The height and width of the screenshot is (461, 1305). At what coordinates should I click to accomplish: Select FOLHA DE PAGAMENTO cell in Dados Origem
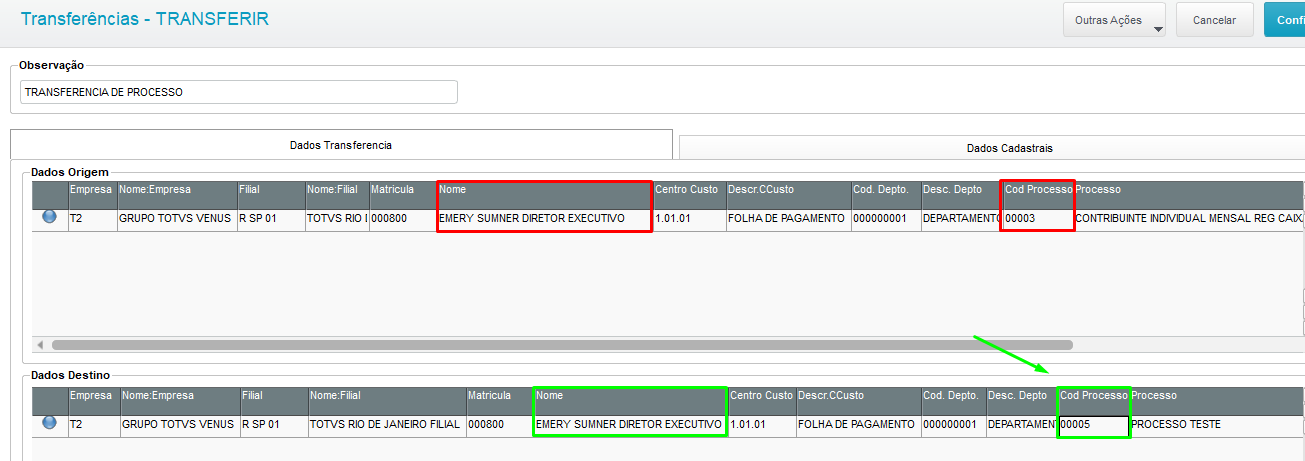[787, 218]
